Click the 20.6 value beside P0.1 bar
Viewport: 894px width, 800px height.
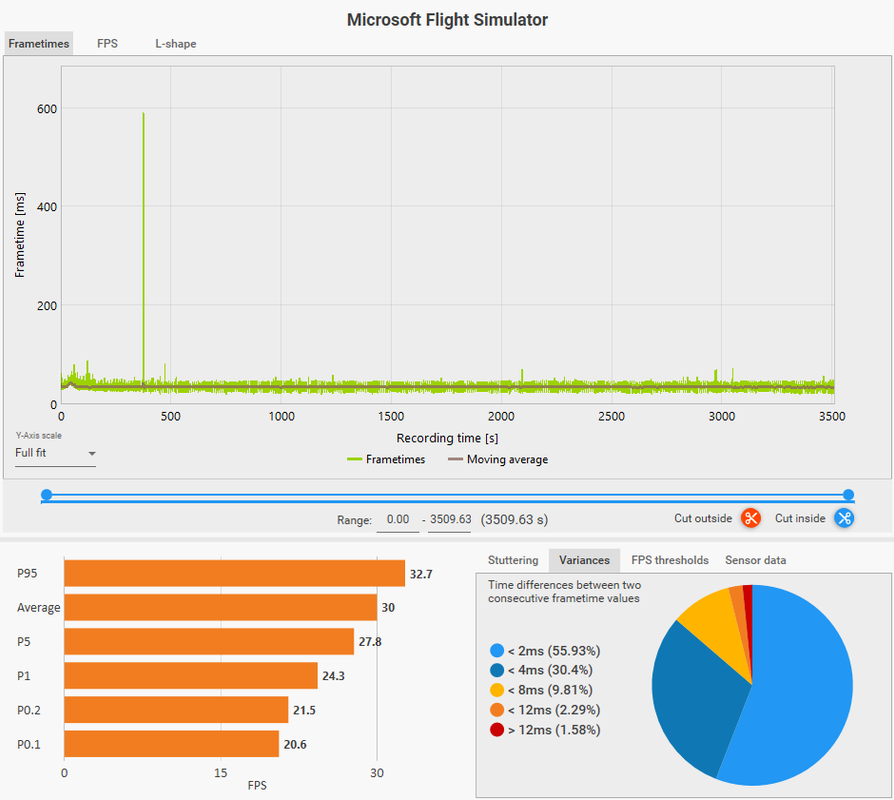295,745
